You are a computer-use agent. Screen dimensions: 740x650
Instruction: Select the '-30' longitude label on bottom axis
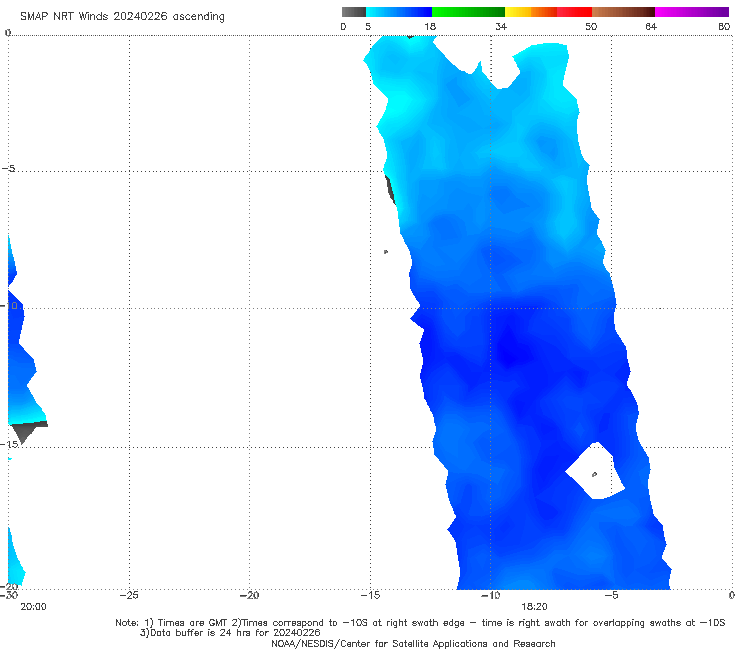(9, 595)
